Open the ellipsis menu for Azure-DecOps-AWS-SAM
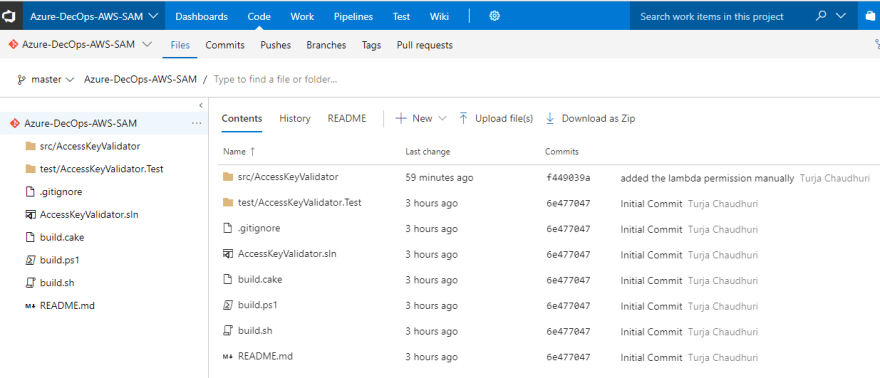880x378 pixels. (196, 123)
